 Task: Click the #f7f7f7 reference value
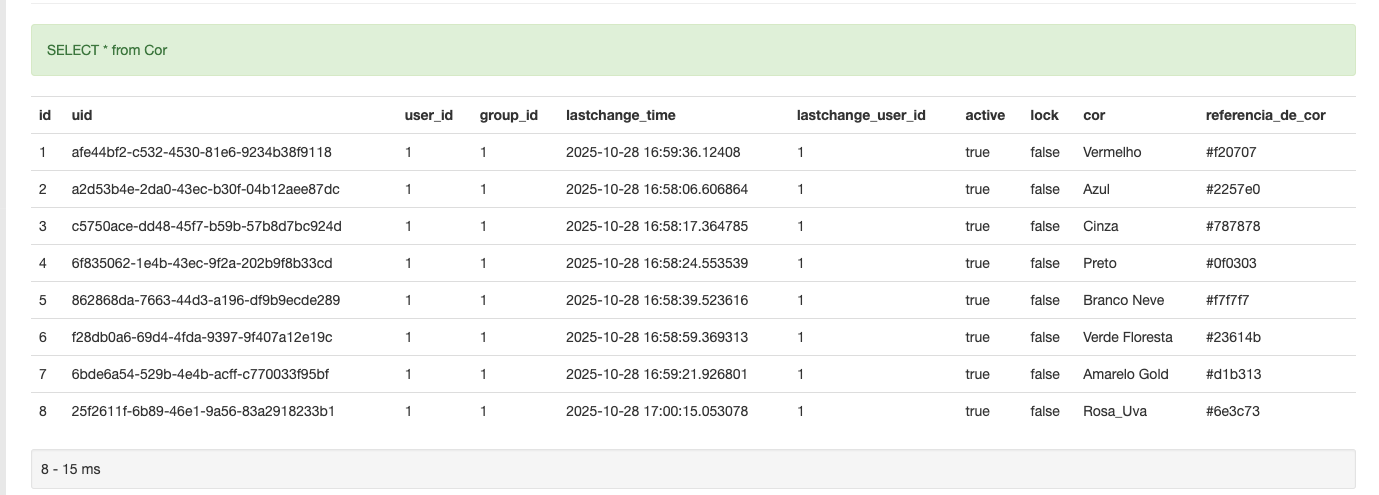(x=1227, y=300)
